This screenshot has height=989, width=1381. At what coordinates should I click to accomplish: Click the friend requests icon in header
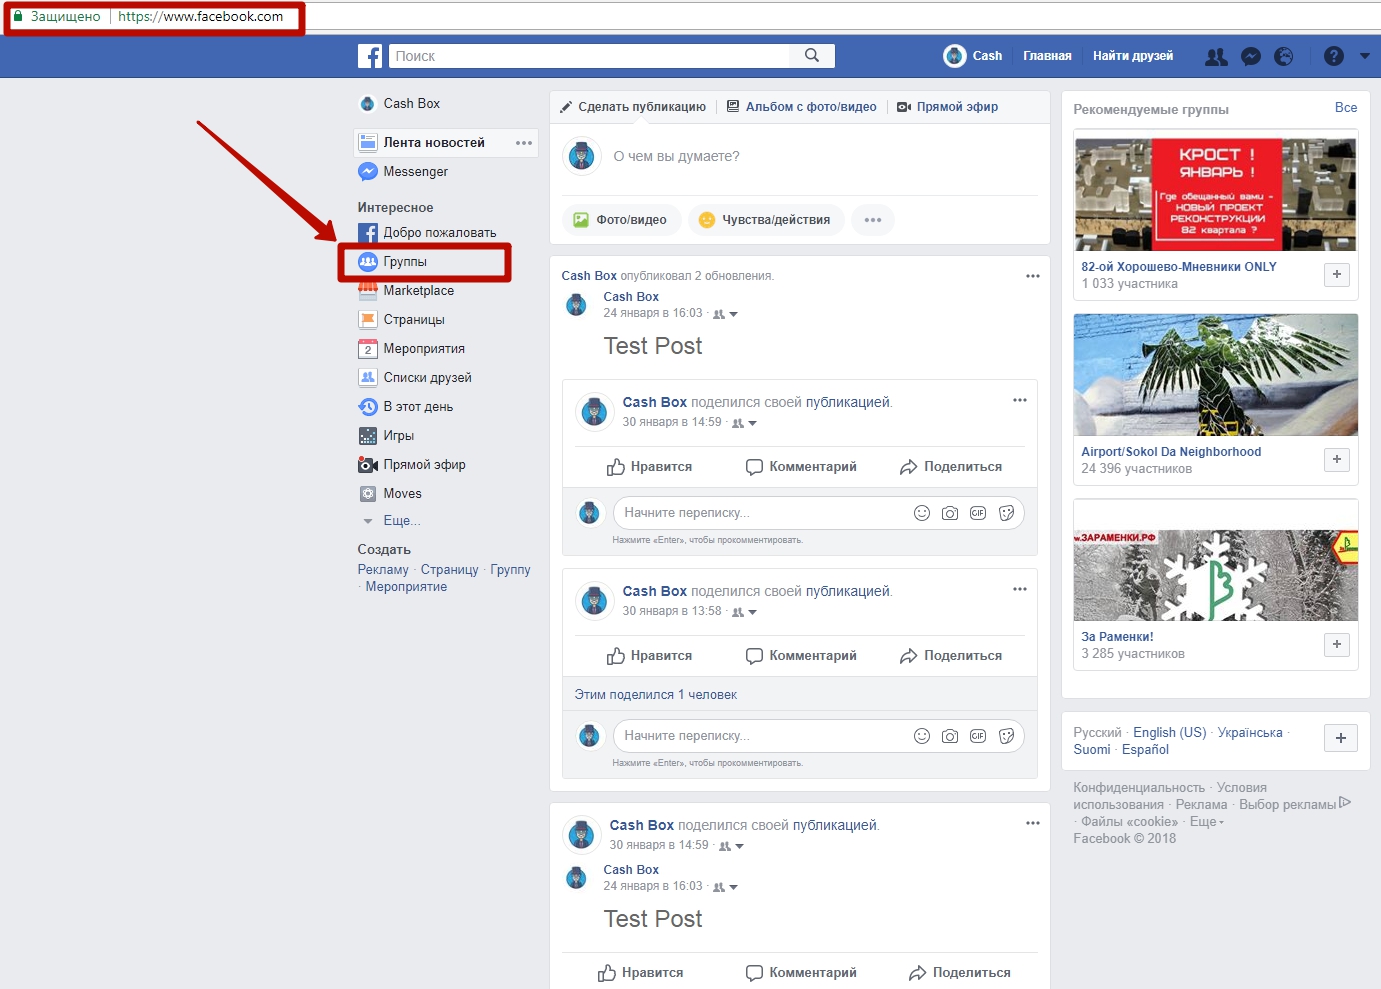1216,57
